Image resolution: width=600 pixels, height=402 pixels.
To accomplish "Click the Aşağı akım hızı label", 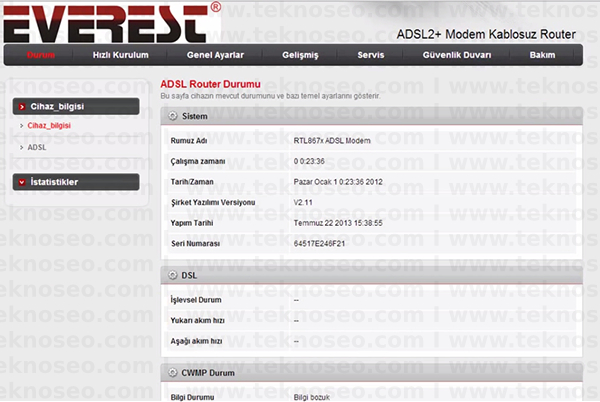I will point(196,341).
